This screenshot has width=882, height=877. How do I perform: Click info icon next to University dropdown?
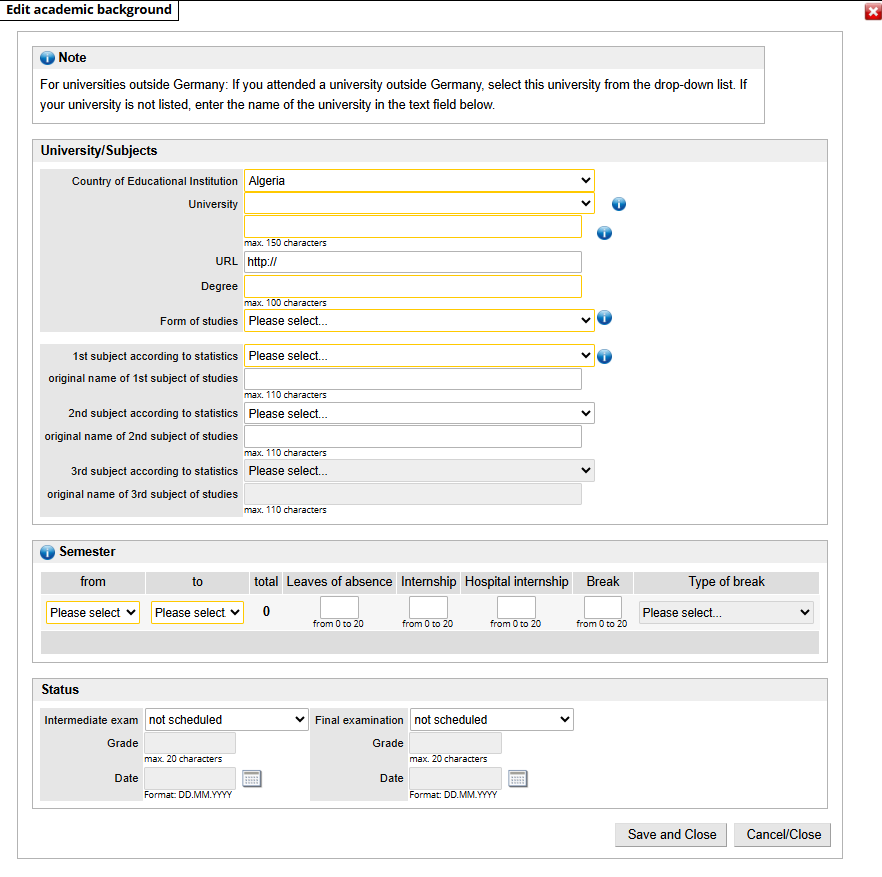click(618, 204)
